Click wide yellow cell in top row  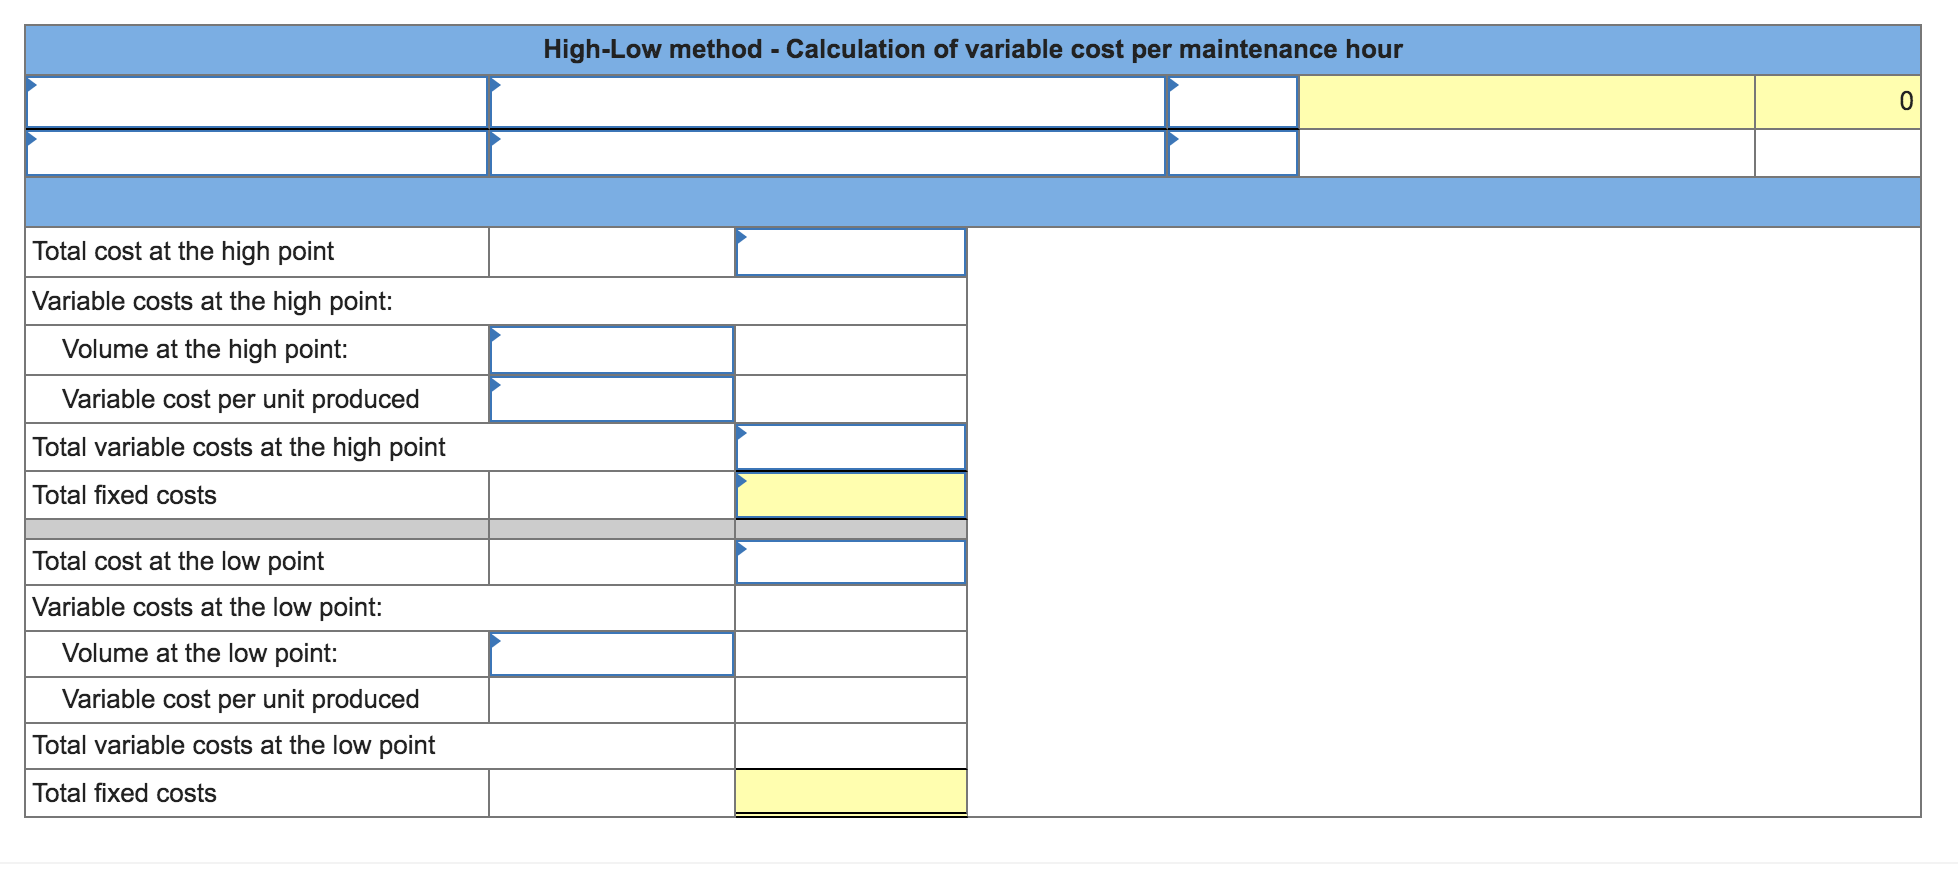[x=1527, y=101]
